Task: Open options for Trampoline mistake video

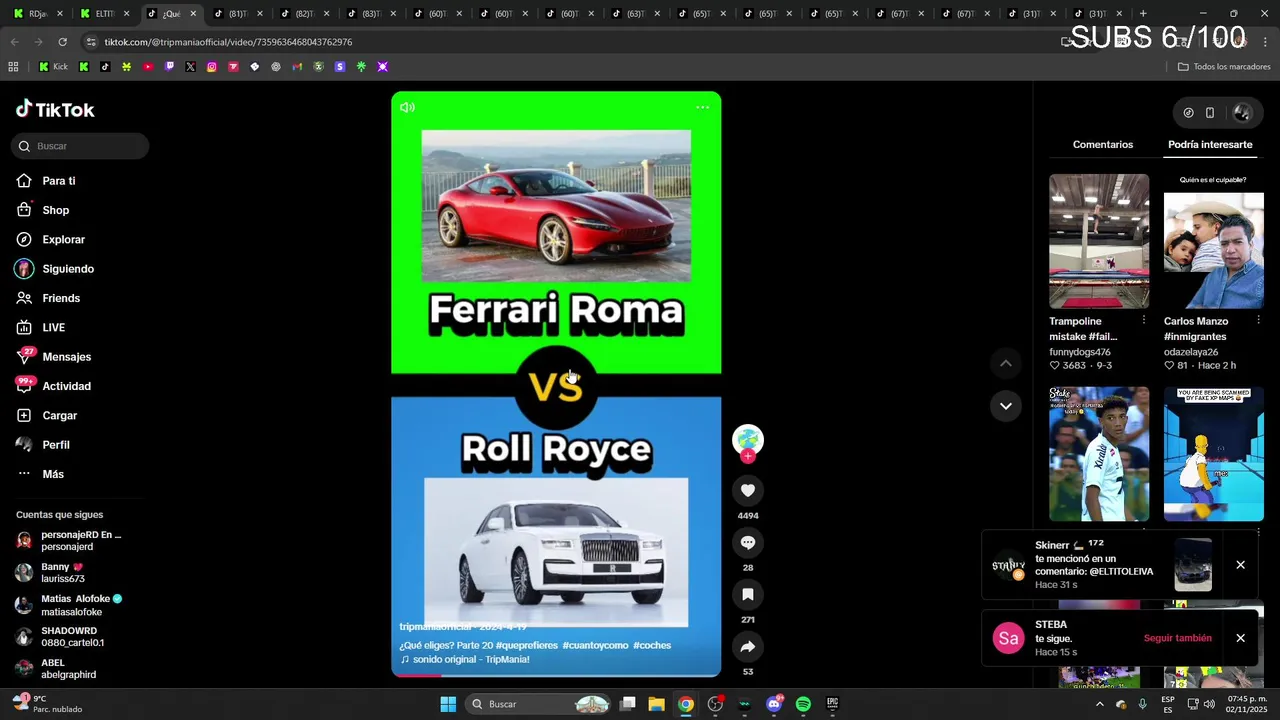Action: pyautogui.click(x=1143, y=320)
